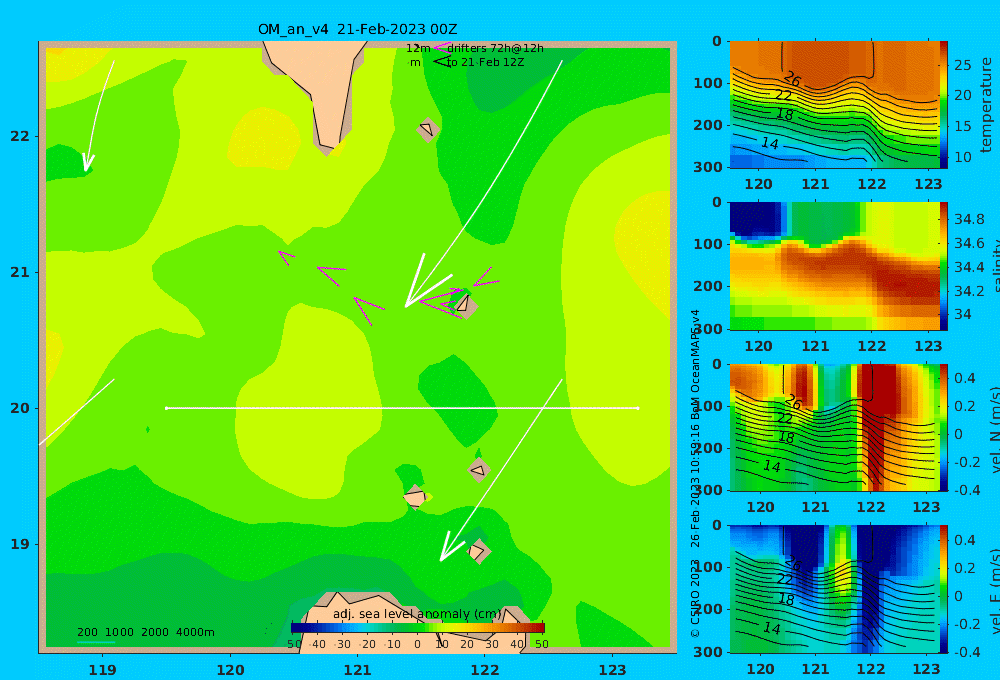The height and width of the screenshot is (680, 1000).
Task: Select the temperature cross-section plot
Action: [x=834, y=105]
